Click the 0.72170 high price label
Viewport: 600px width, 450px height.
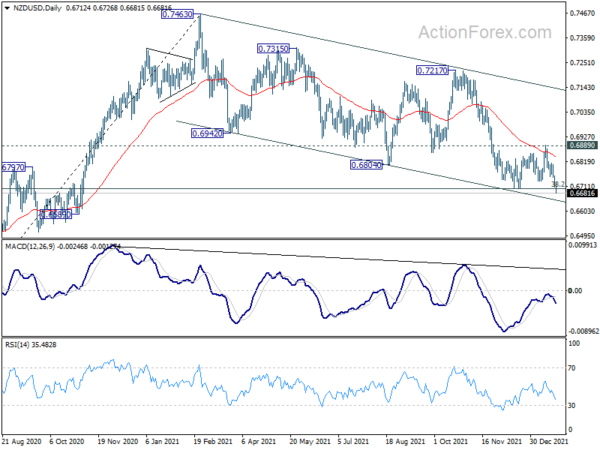click(x=435, y=71)
